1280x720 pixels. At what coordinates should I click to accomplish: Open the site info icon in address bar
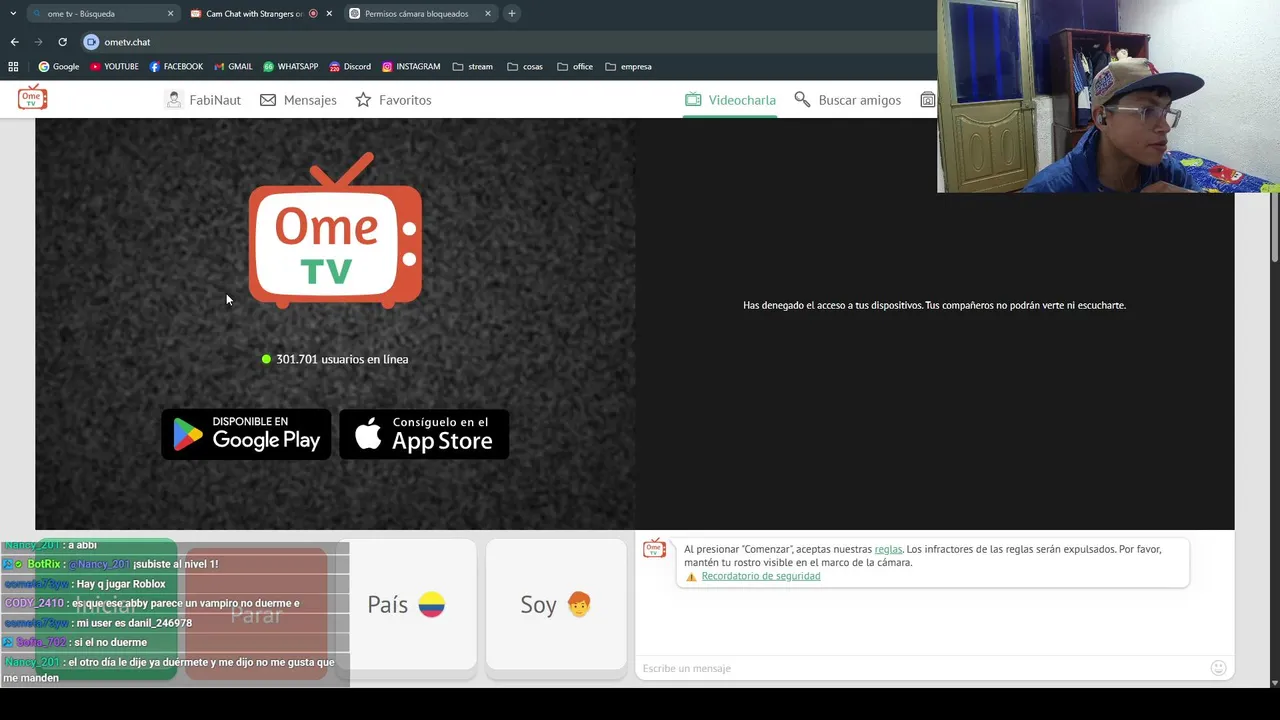[91, 42]
